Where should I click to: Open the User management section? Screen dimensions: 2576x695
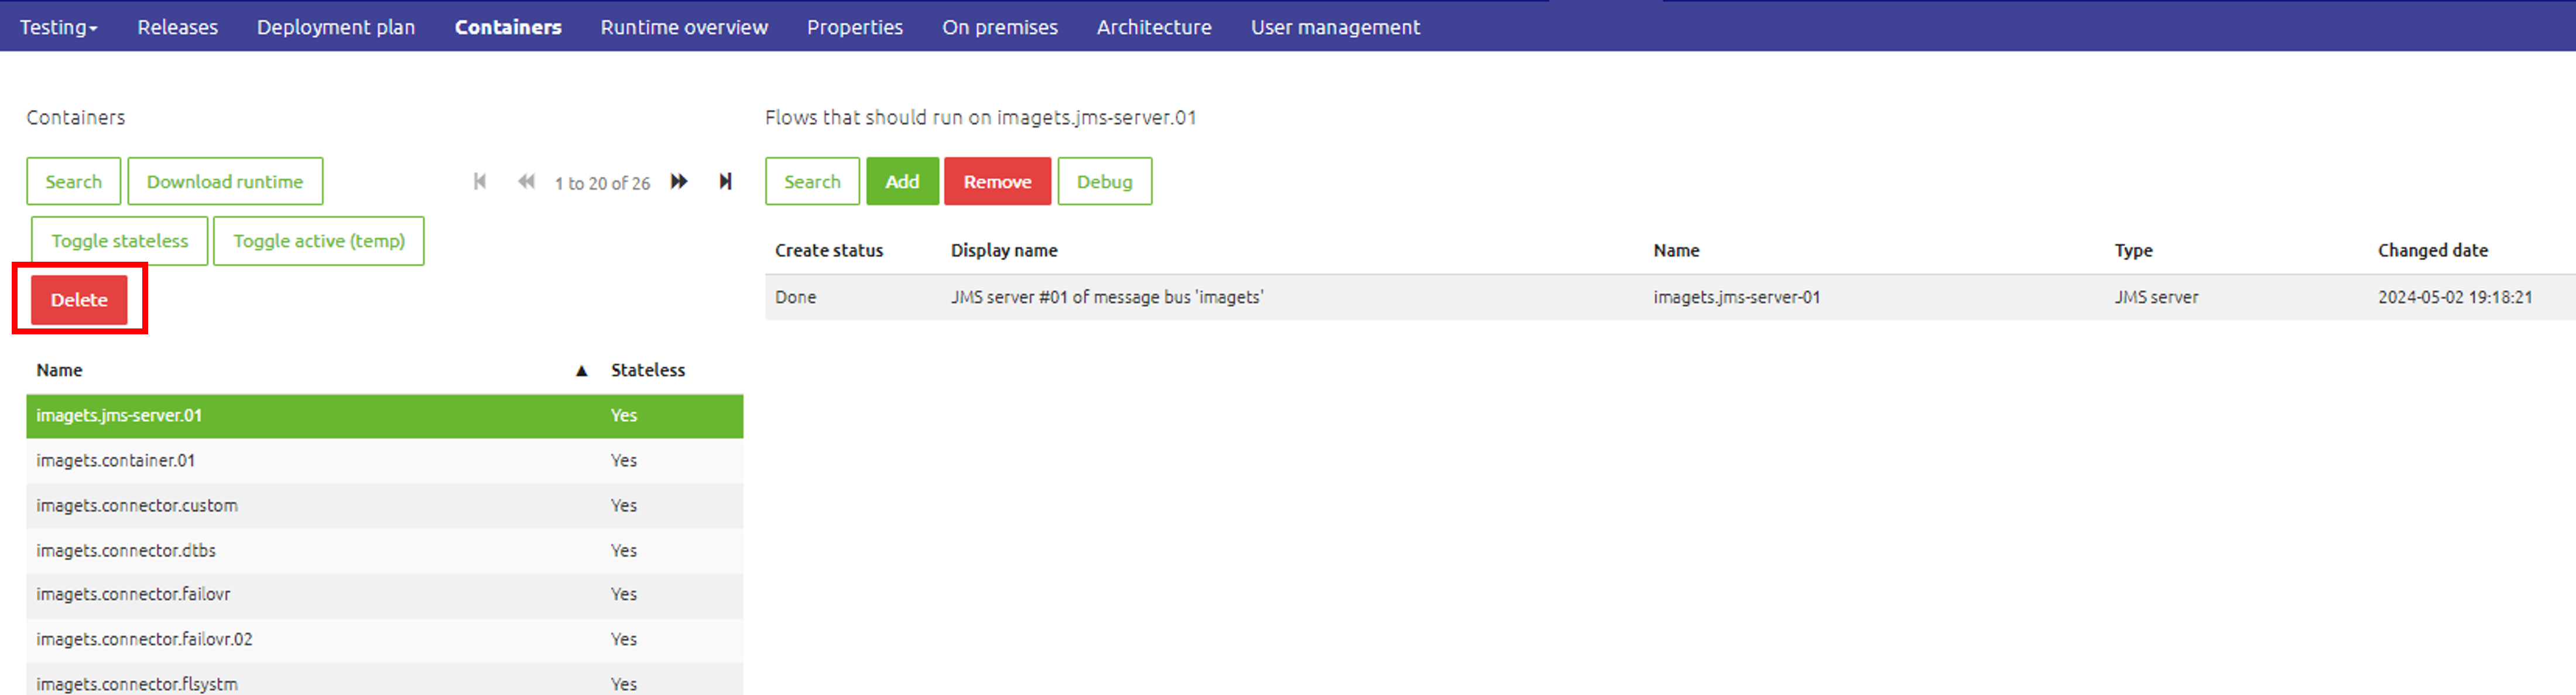1335,27
